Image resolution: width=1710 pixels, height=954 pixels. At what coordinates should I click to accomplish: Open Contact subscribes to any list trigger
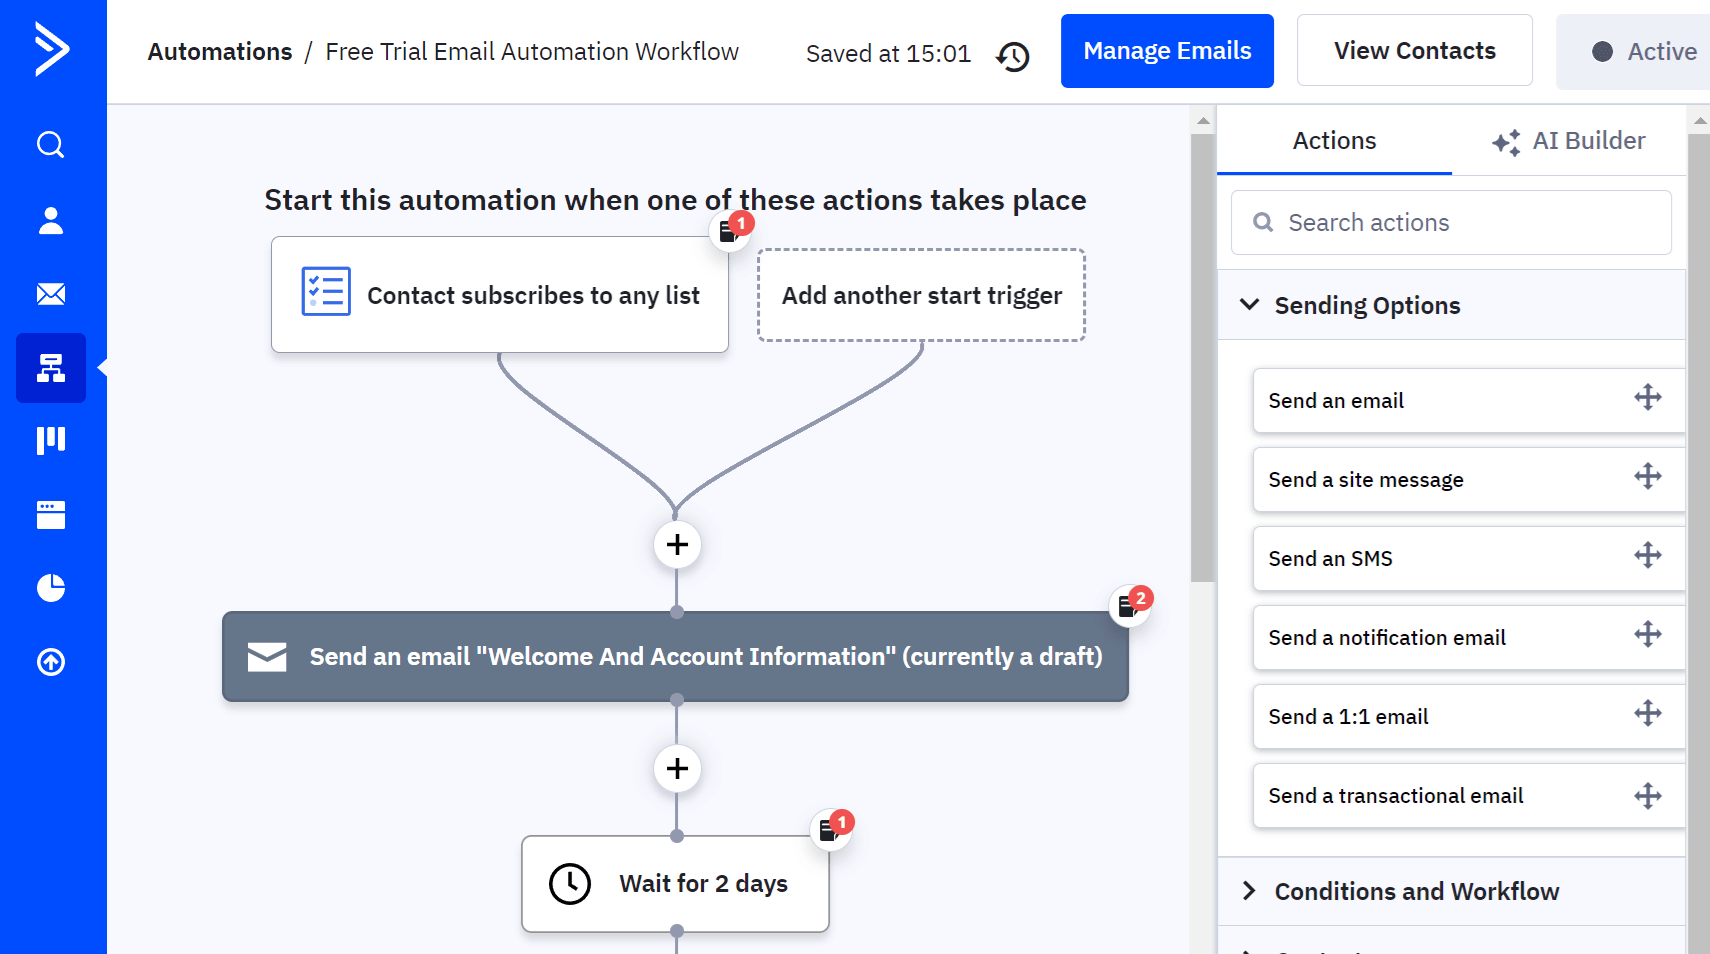pyautogui.click(x=500, y=294)
